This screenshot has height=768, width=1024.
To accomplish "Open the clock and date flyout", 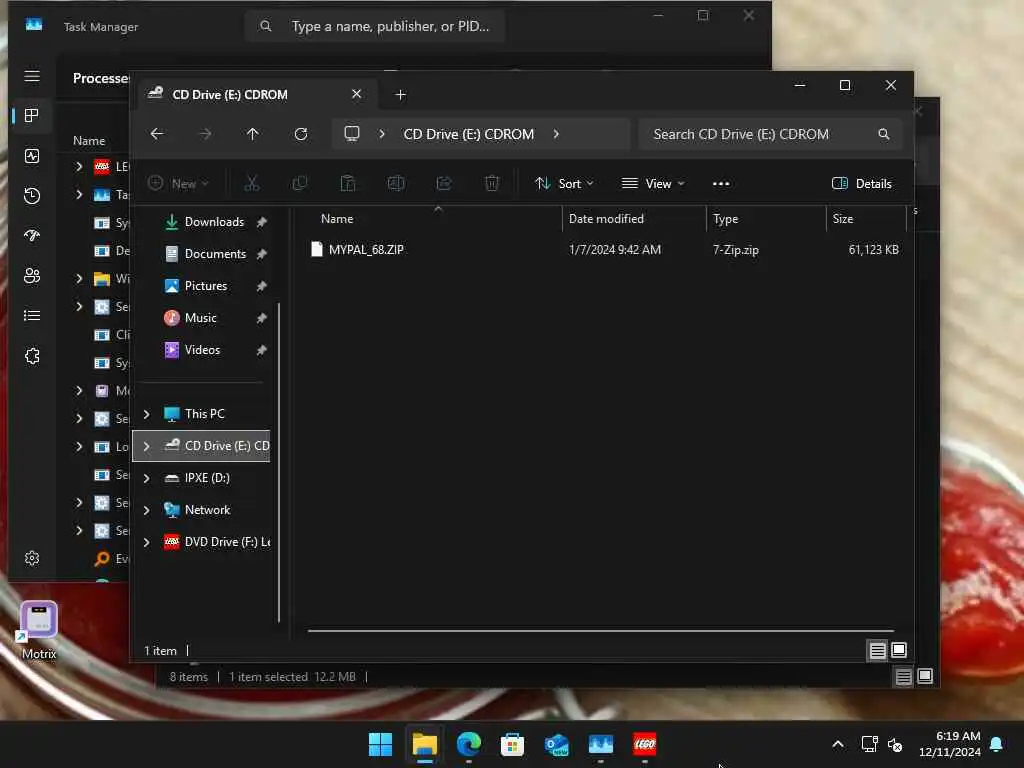I will 950,744.
